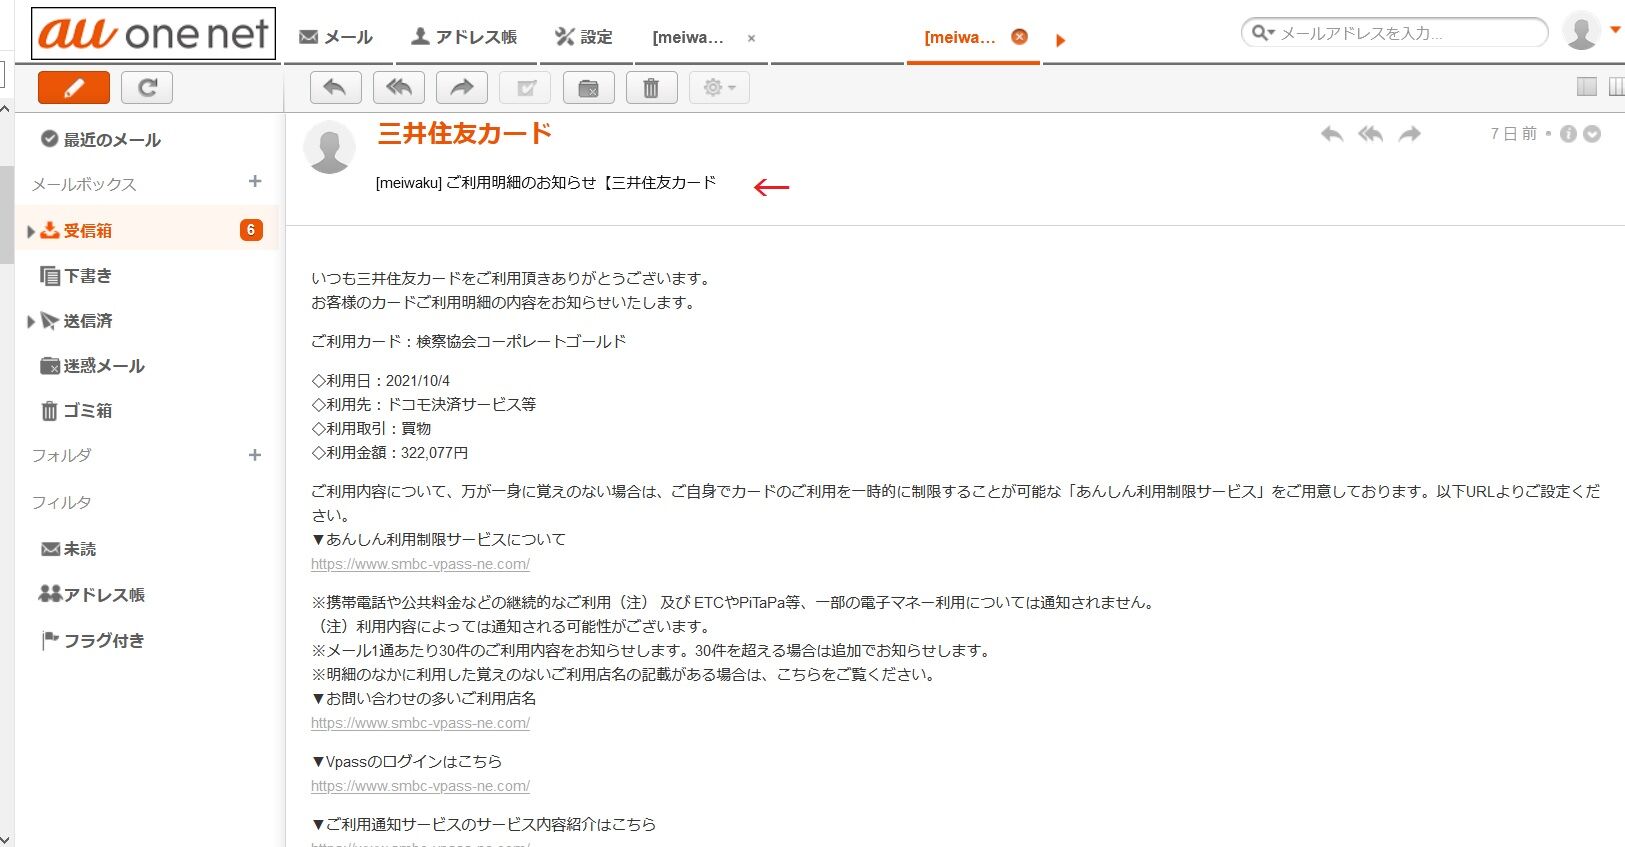The height and width of the screenshot is (847, 1625).
Task: Refresh the mail list
Action: 147,88
